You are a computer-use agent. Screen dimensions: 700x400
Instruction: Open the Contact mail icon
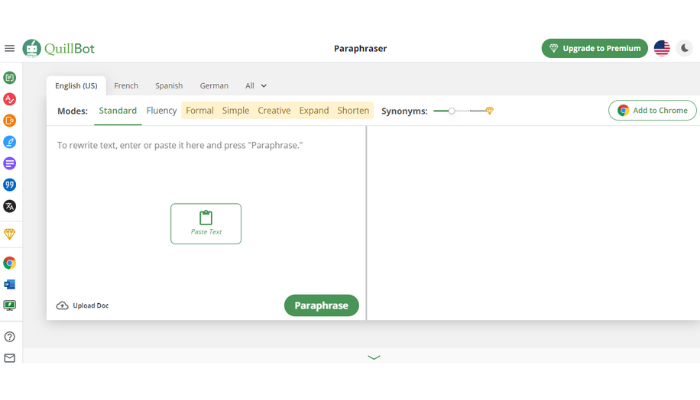pyautogui.click(x=9, y=358)
